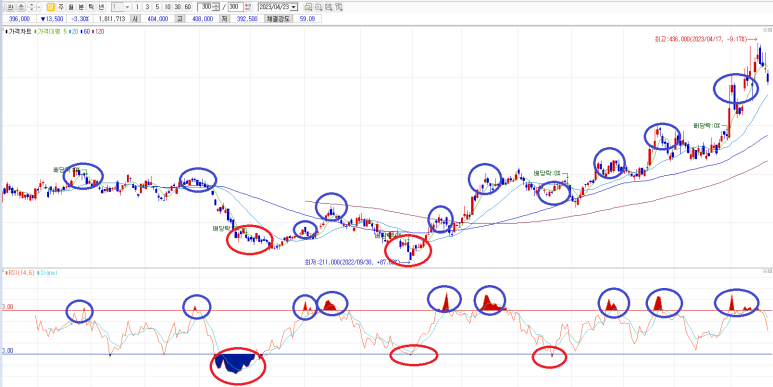The height and width of the screenshot is (387, 773).
Task: Click the 체결강도 label
Action: pos(279,19)
